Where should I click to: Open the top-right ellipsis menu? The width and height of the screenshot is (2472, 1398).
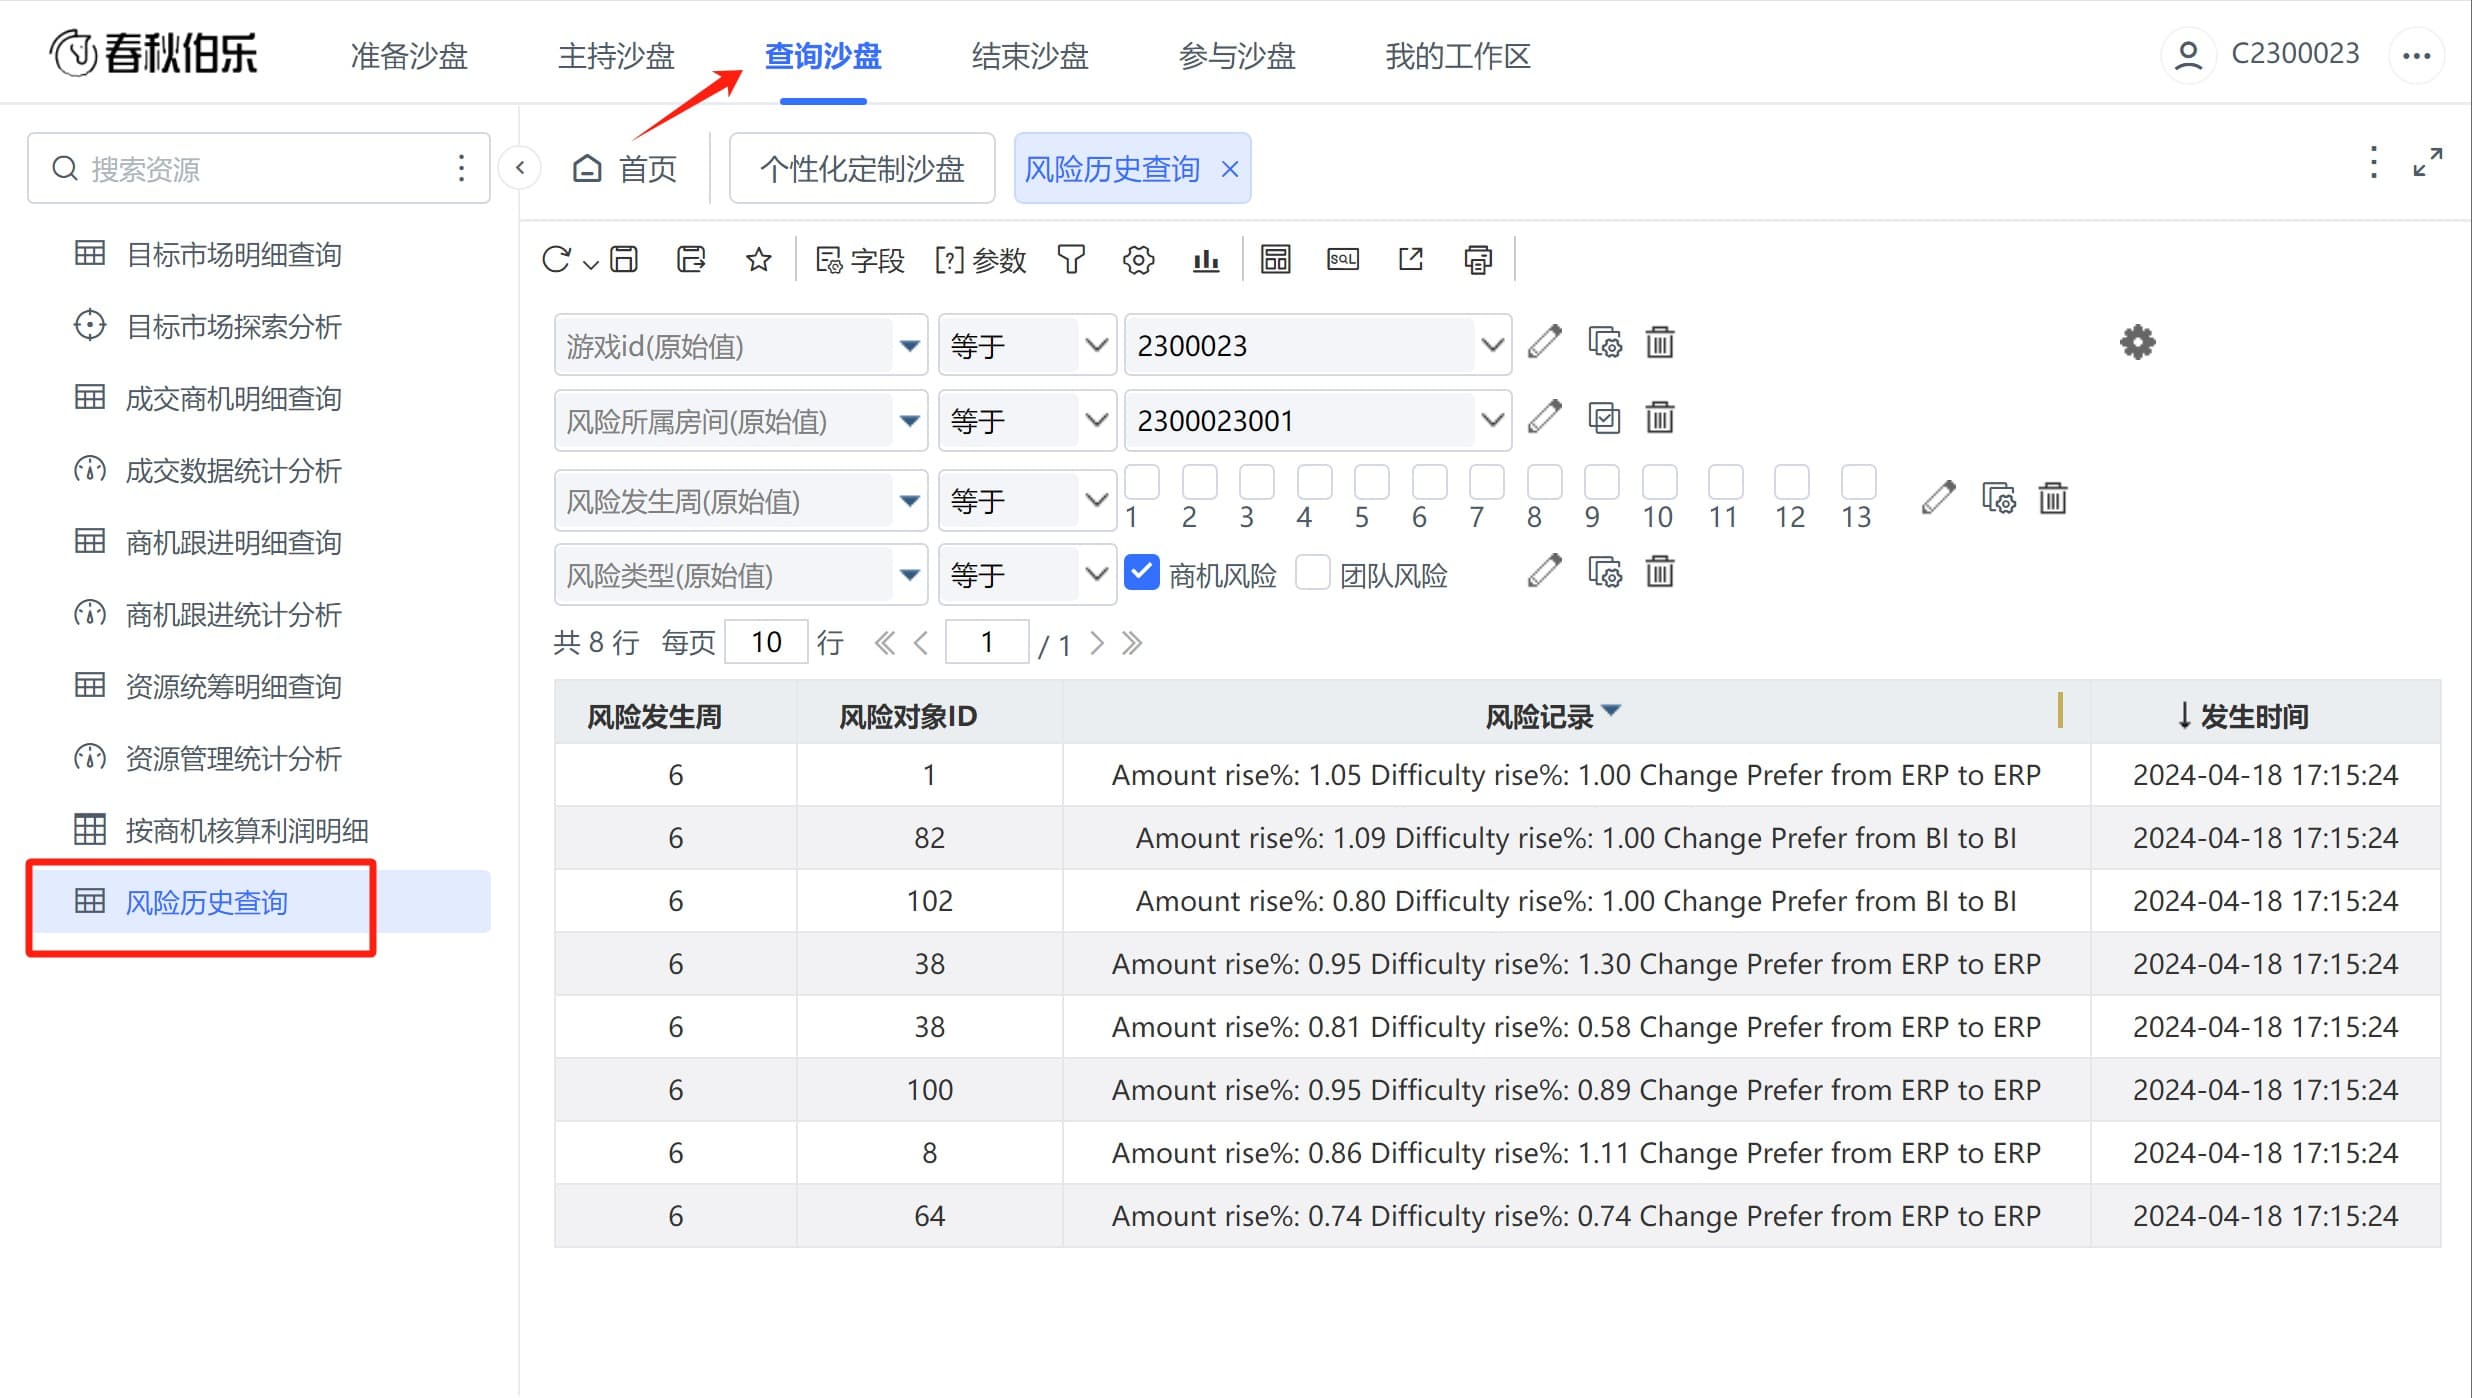[x=2416, y=55]
